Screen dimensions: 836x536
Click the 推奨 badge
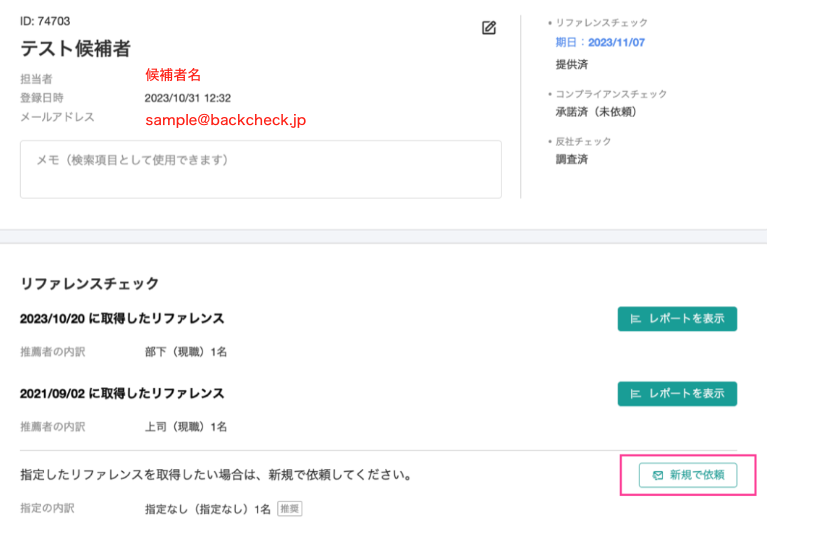(x=290, y=509)
